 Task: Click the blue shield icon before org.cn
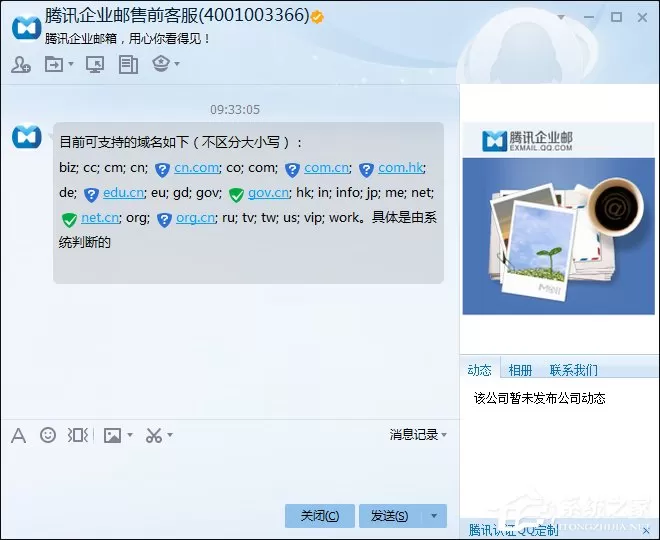164,220
